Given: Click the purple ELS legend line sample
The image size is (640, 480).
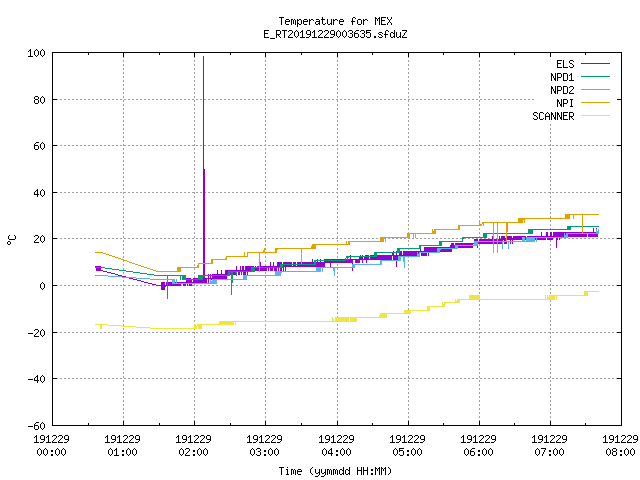Looking at the screenshot, I should pos(596,64).
